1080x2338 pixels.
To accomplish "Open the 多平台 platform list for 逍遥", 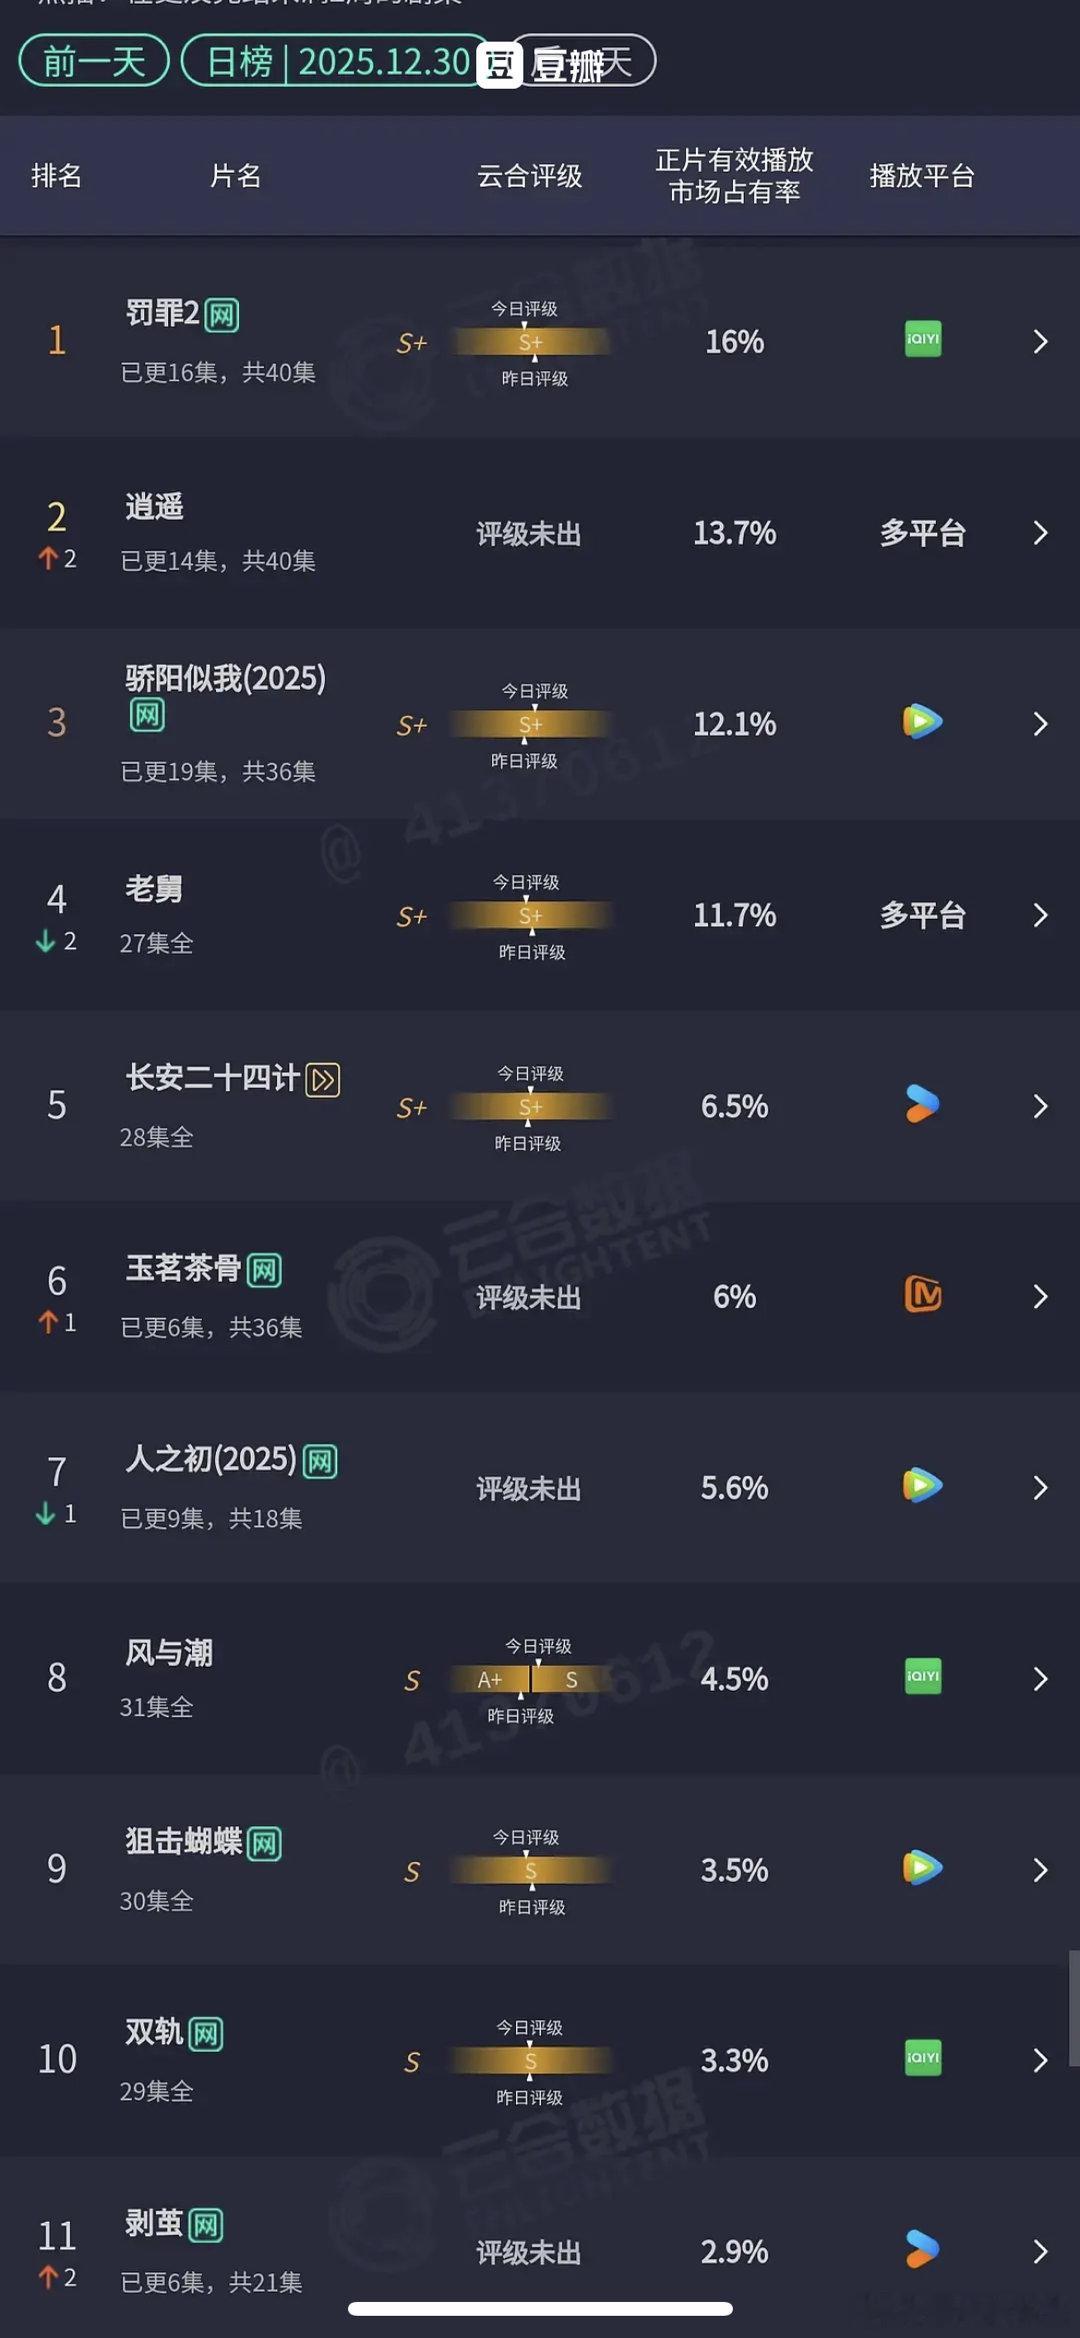I will click(921, 533).
